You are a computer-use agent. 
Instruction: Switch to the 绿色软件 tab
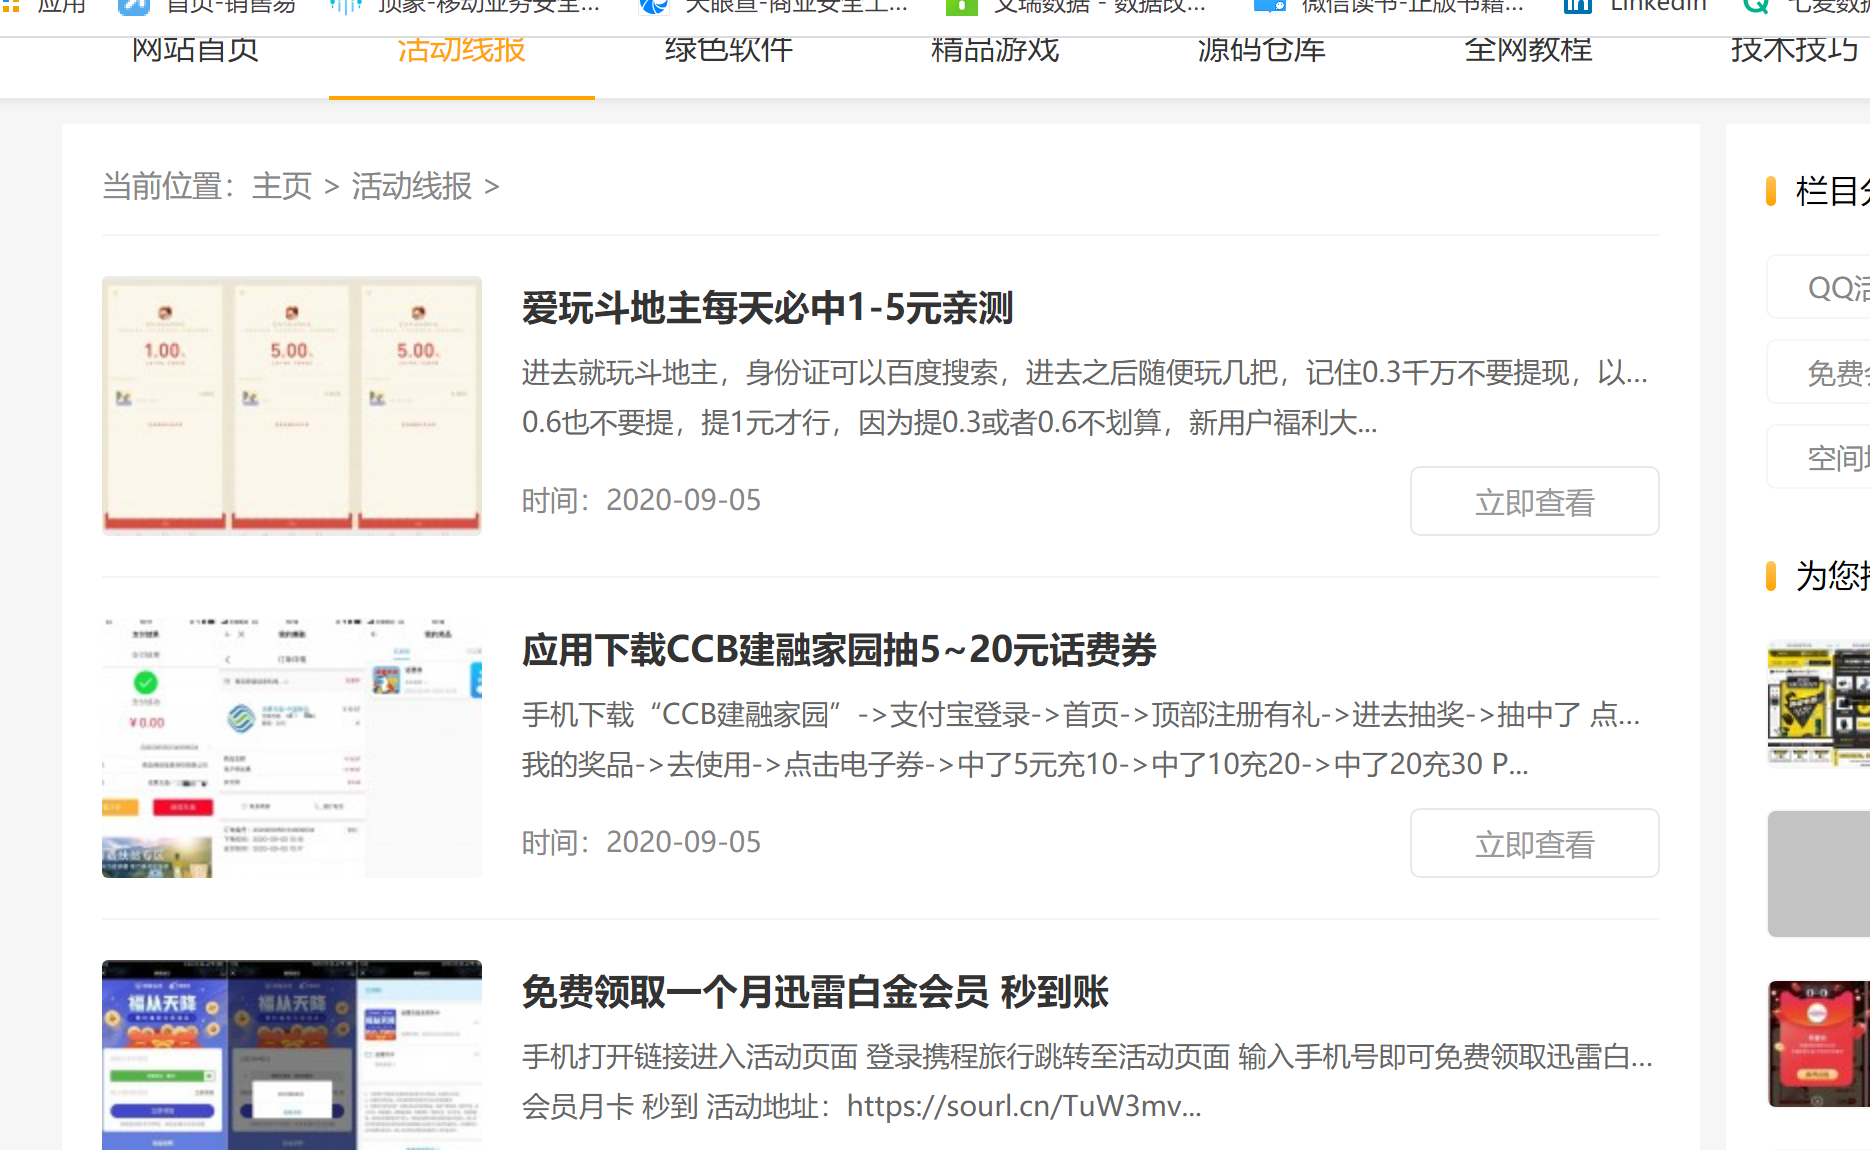(727, 50)
